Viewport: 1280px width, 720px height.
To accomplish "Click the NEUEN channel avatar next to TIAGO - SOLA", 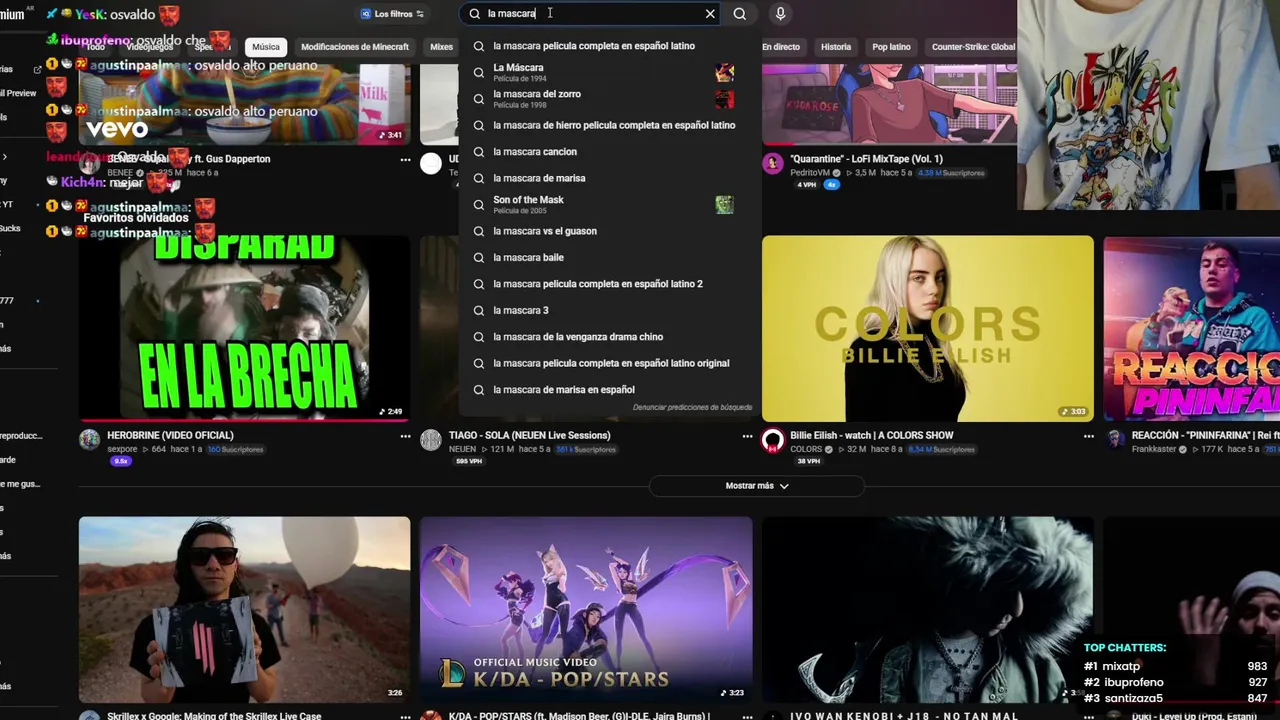I will [431, 440].
